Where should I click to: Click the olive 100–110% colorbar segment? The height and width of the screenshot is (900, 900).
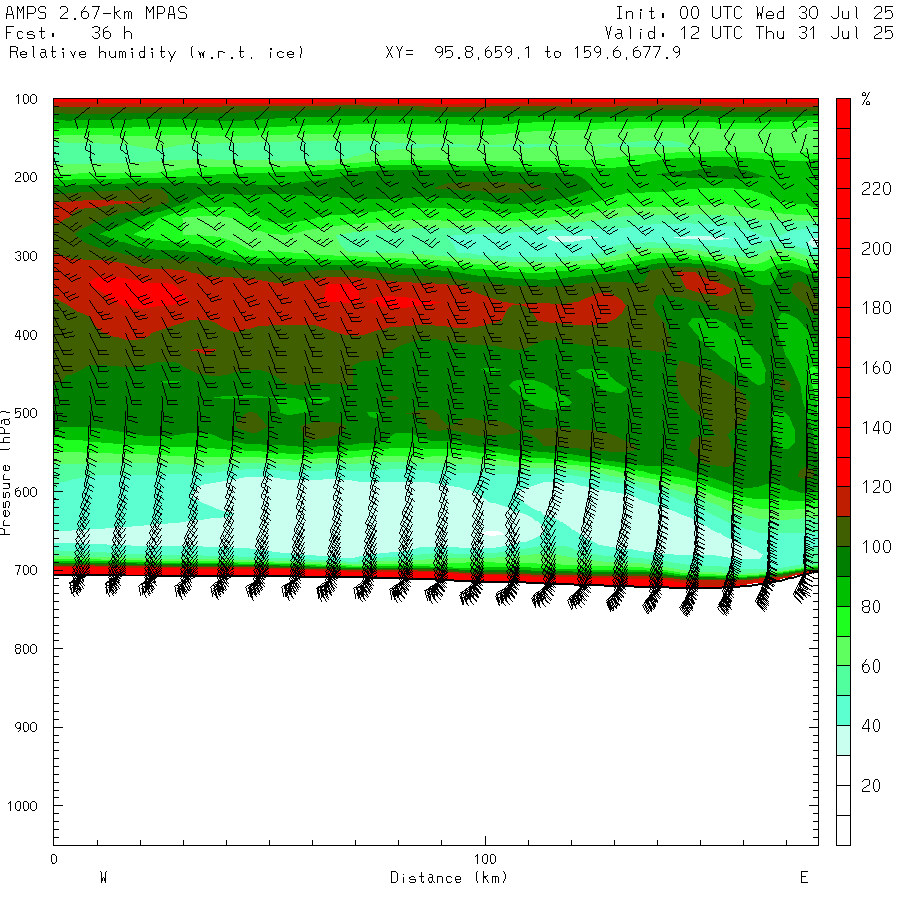pyautogui.click(x=843, y=532)
